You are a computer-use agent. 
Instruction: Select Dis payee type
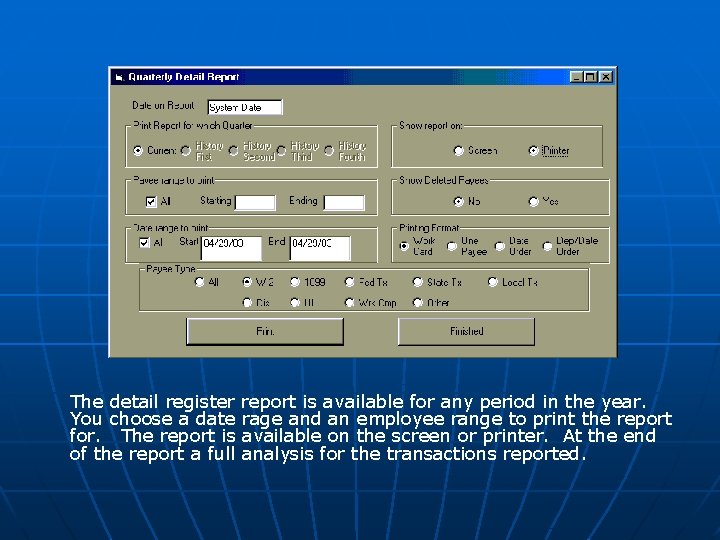pyautogui.click(x=247, y=303)
